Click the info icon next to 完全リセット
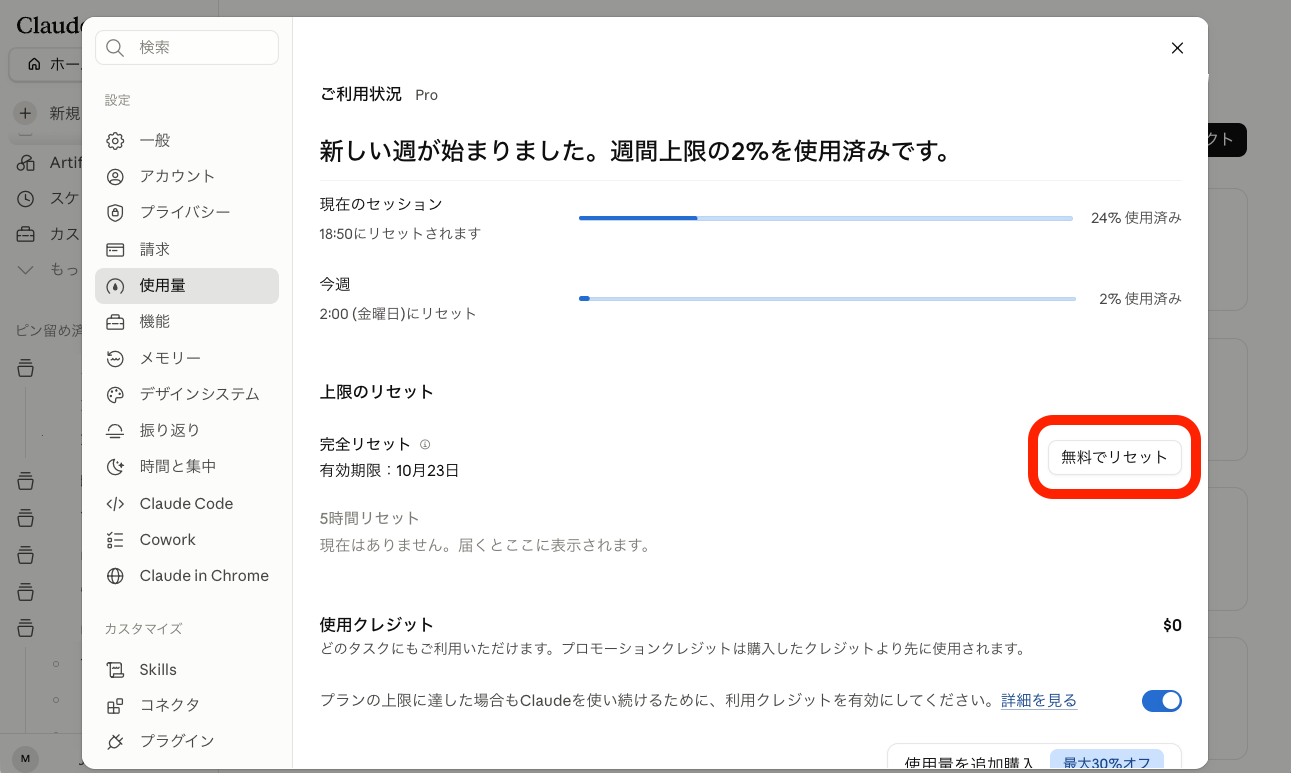 425,444
